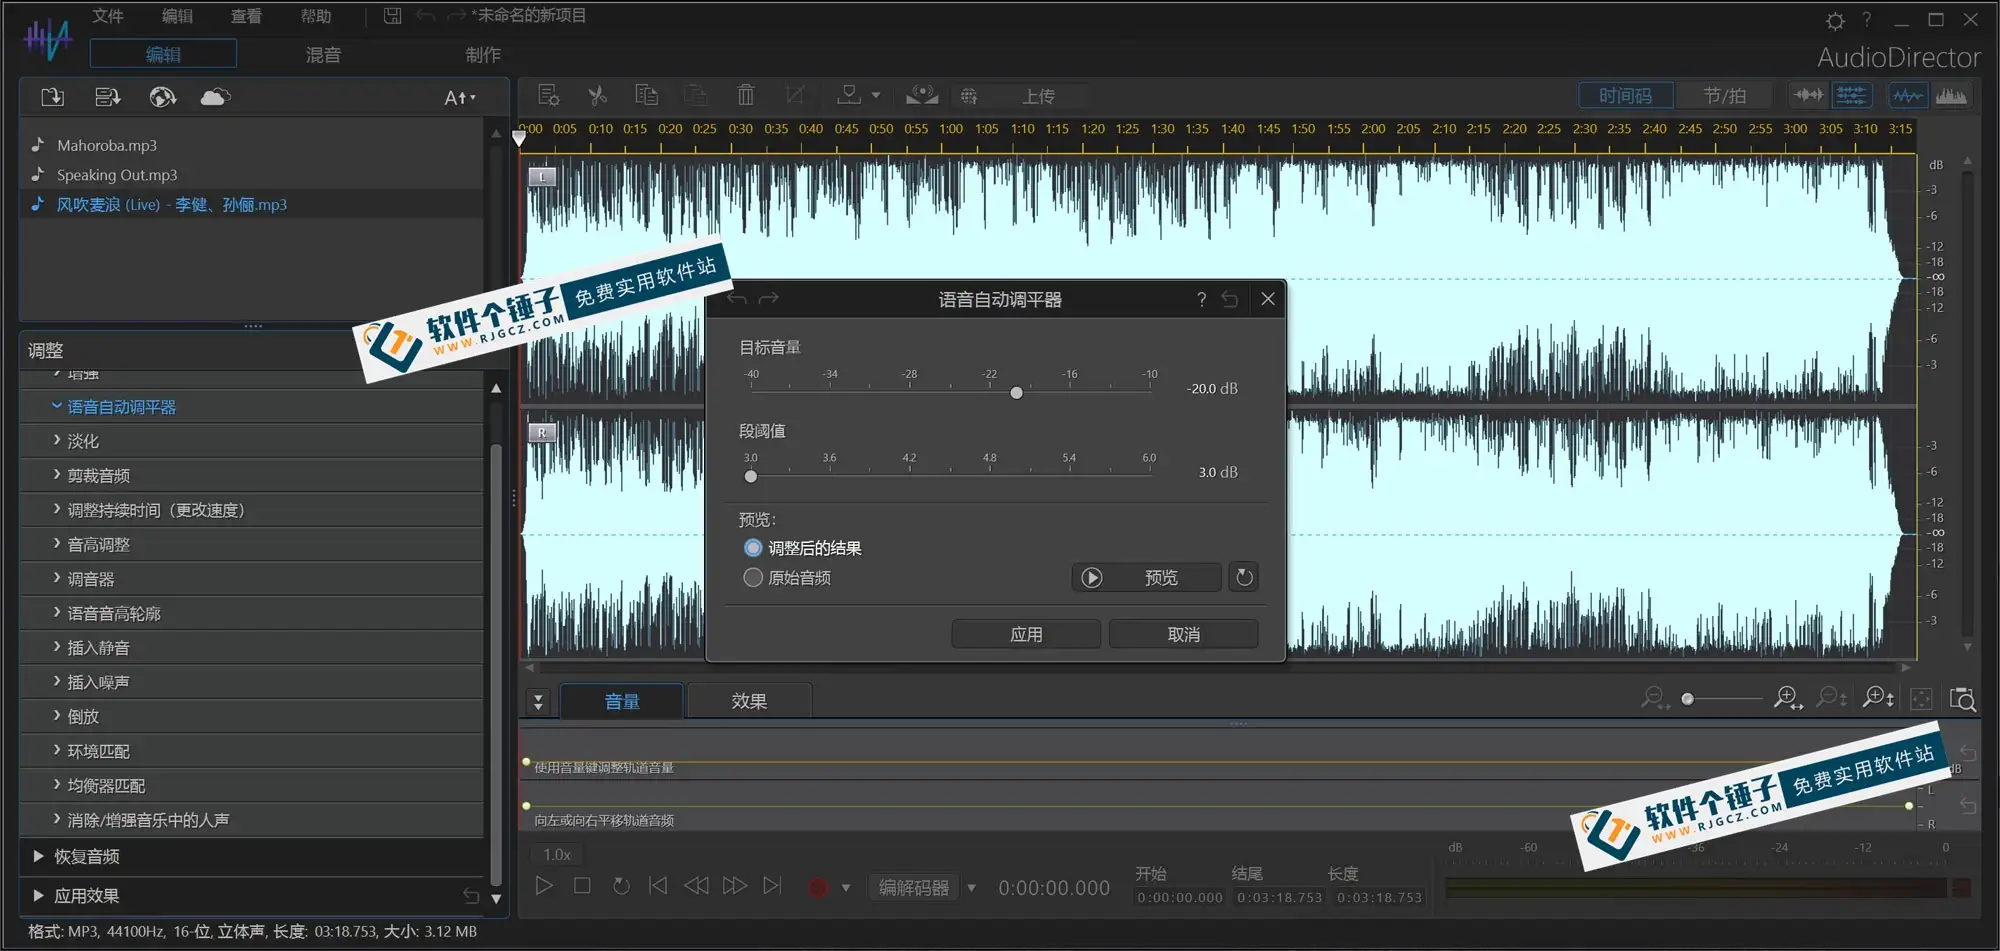2000x951 pixels.
Task: Select the scissors cut tool
Action: coord(597,94)
